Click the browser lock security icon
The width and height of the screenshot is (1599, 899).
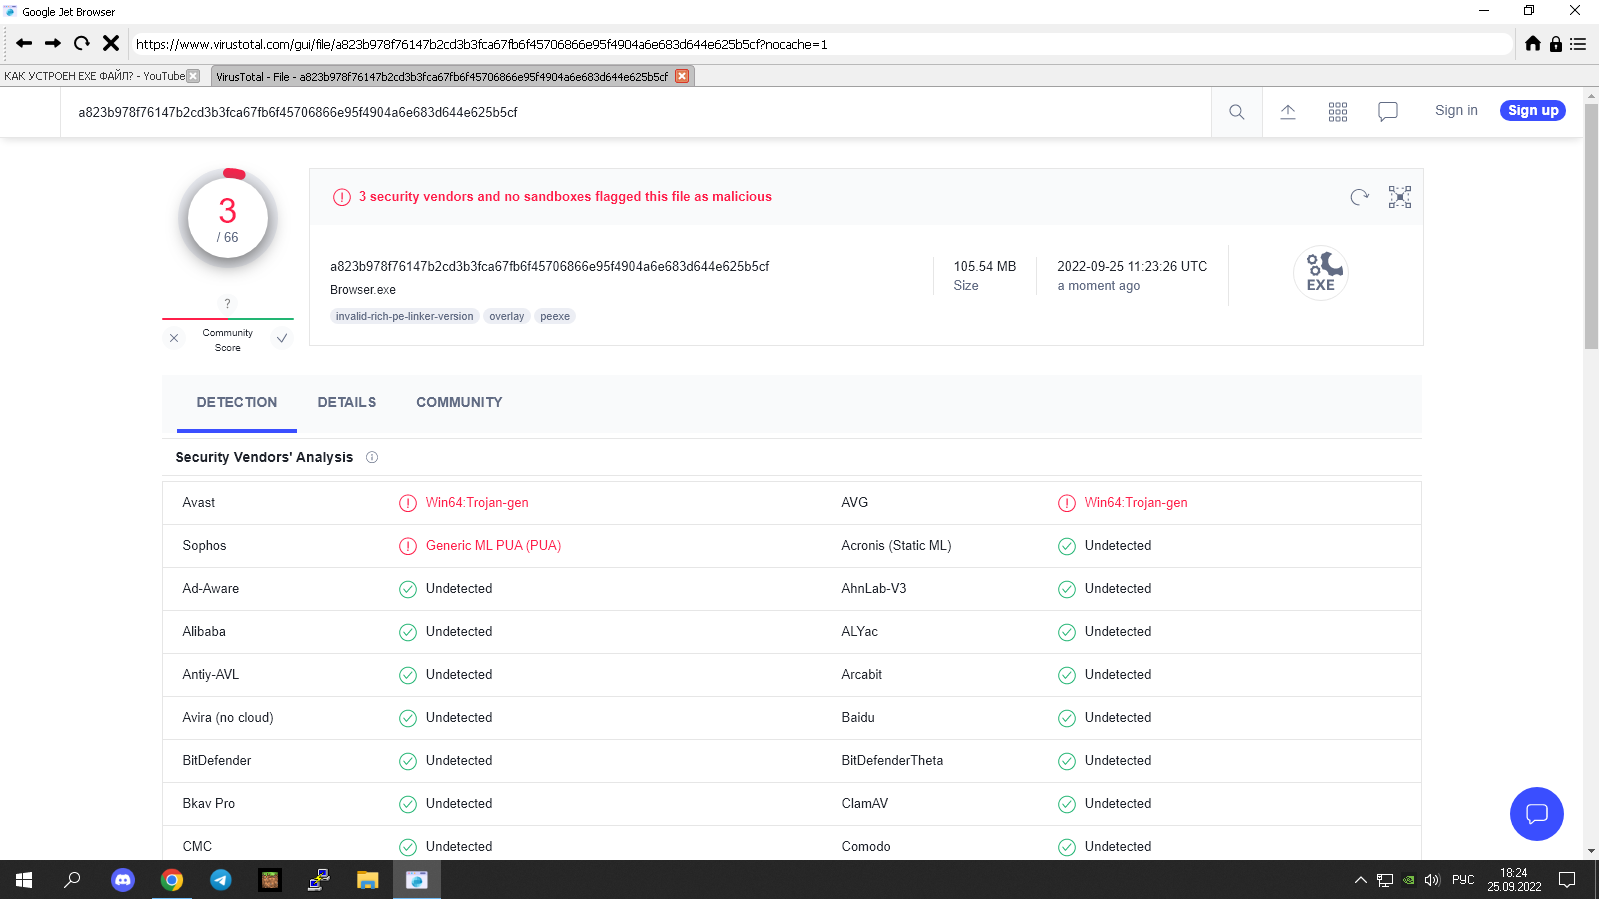pyautogui.click(x=1556, y=44)
